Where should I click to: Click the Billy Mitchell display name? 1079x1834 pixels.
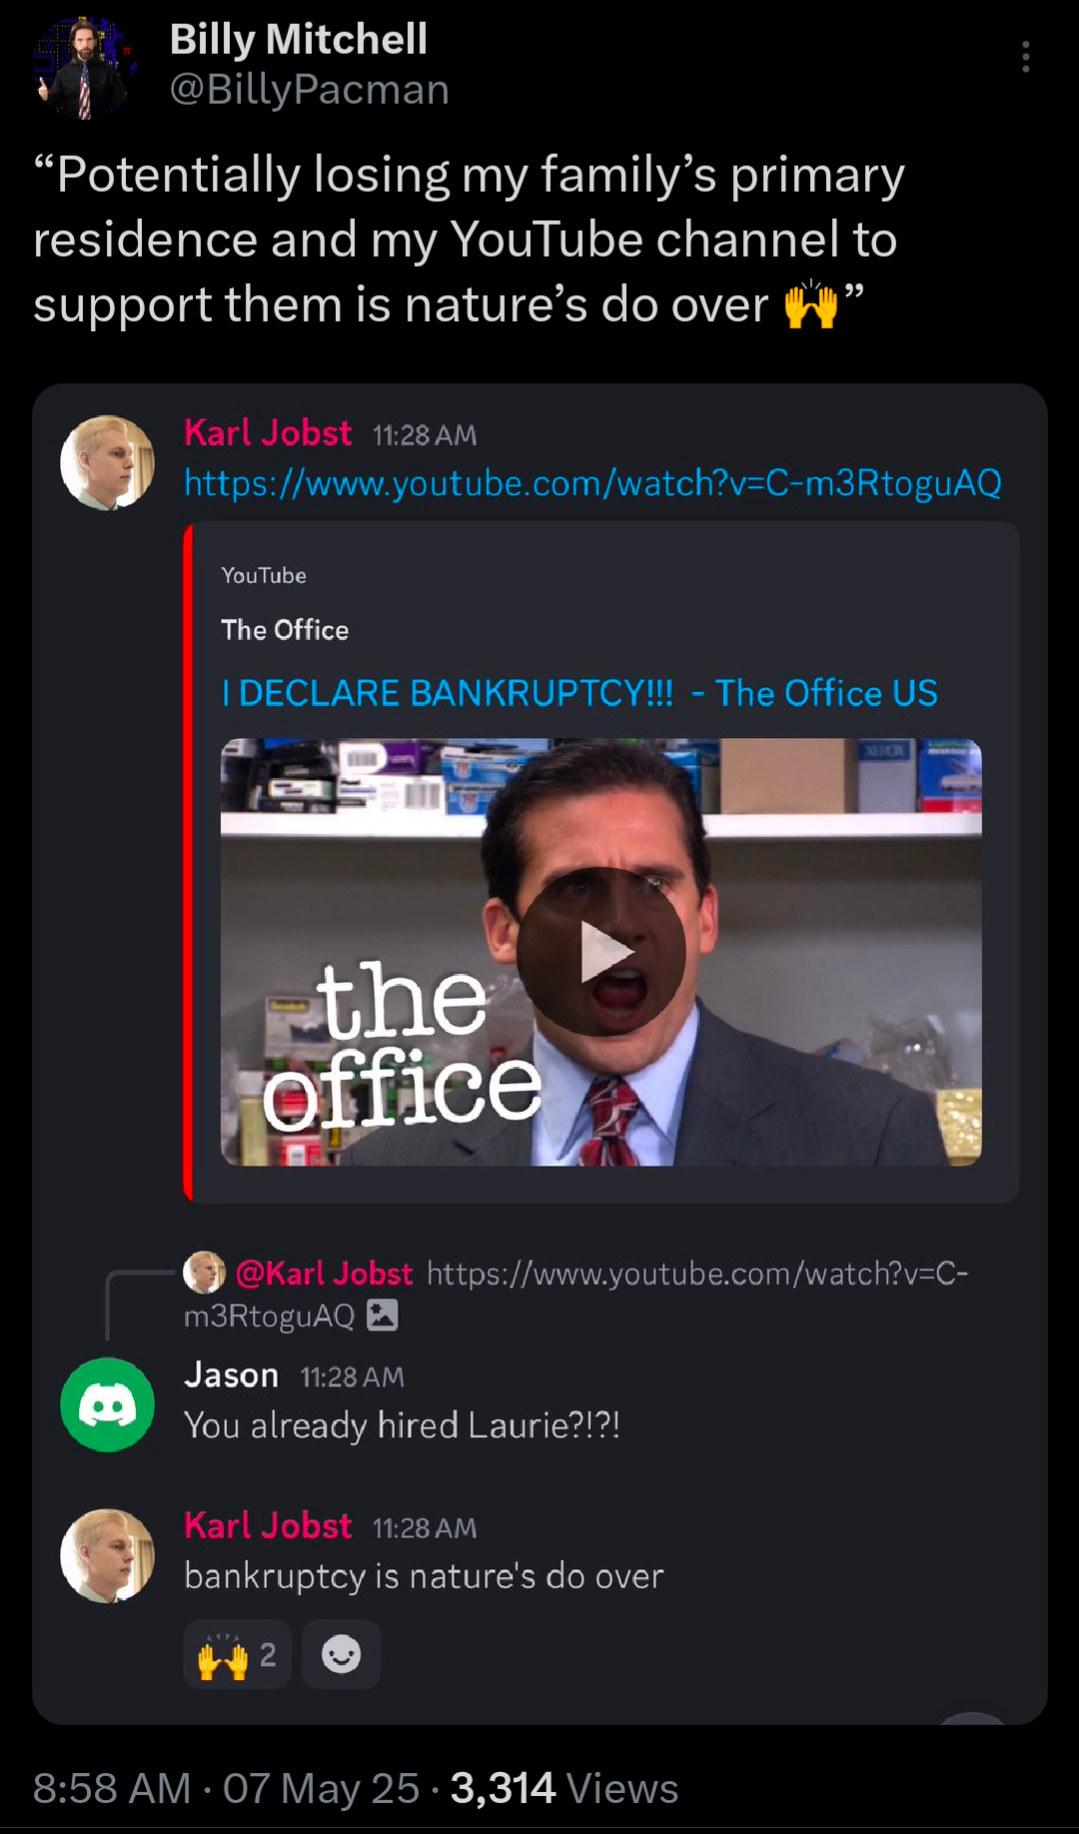299,39
